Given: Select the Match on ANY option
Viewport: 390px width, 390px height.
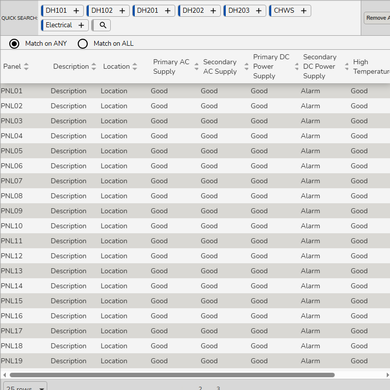Looking at the screenshot, I should tap(14, 44).
